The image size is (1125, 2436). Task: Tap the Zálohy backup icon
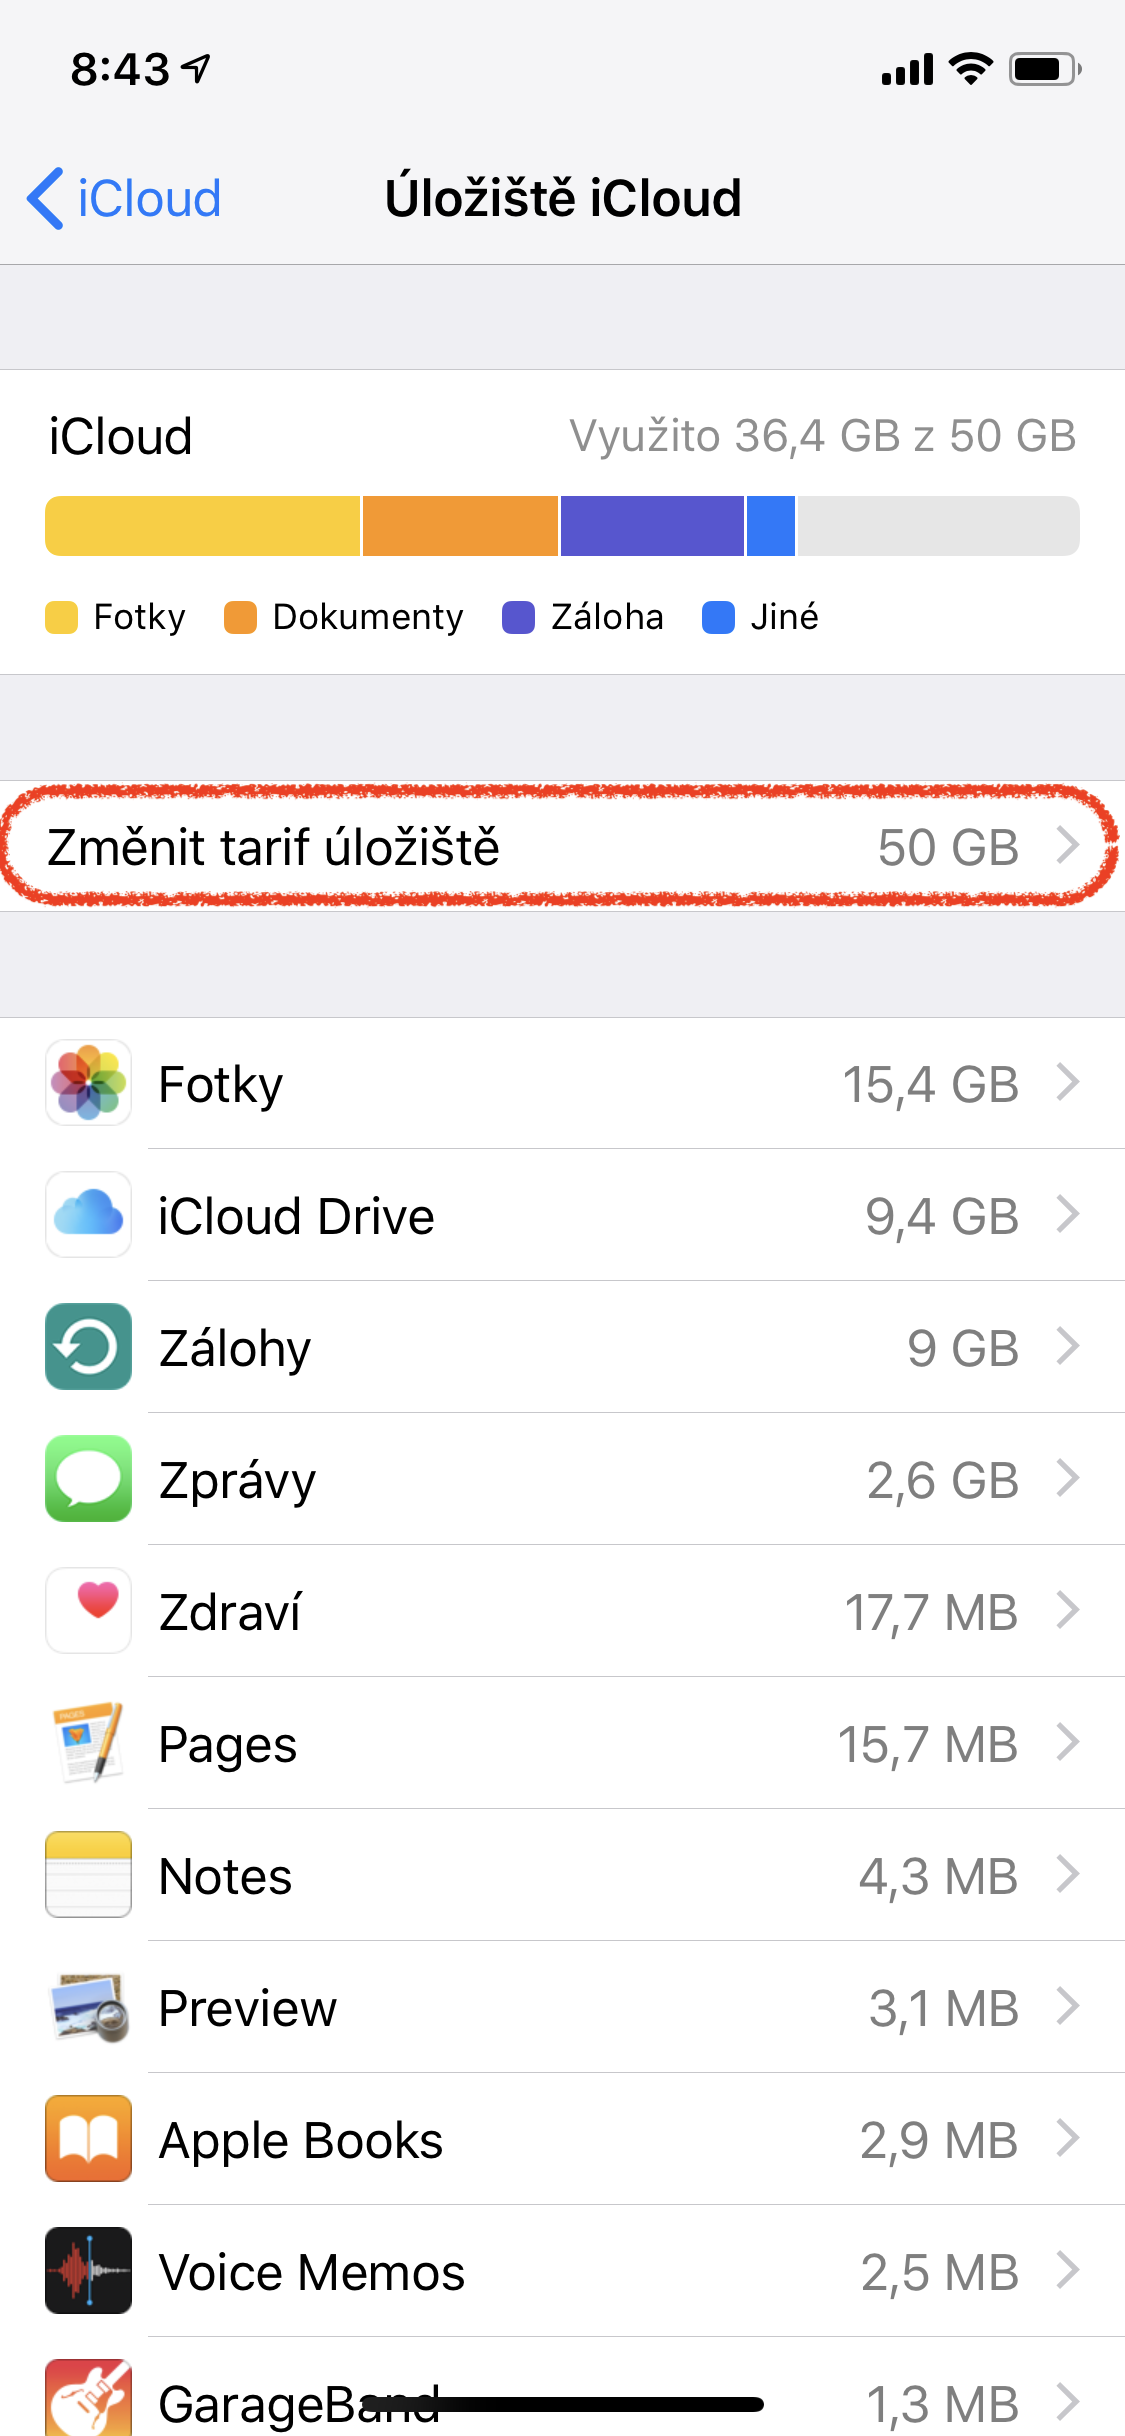[88, 1347]
